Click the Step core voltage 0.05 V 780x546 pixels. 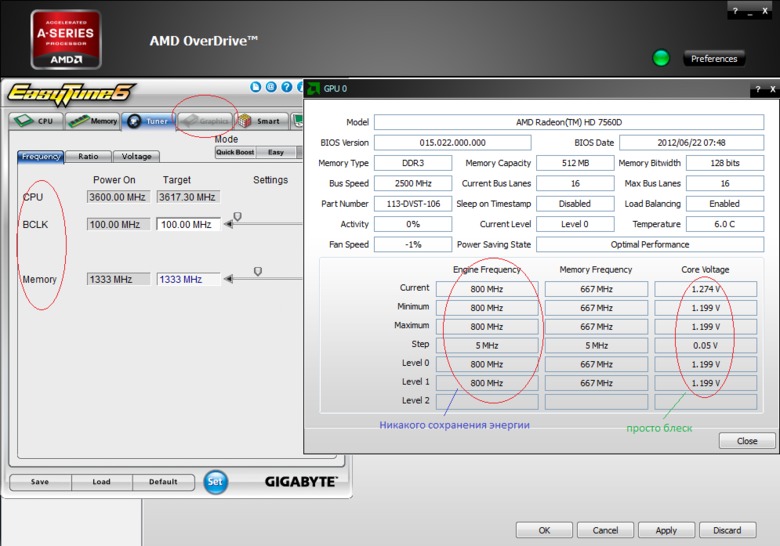coord(705,345)
